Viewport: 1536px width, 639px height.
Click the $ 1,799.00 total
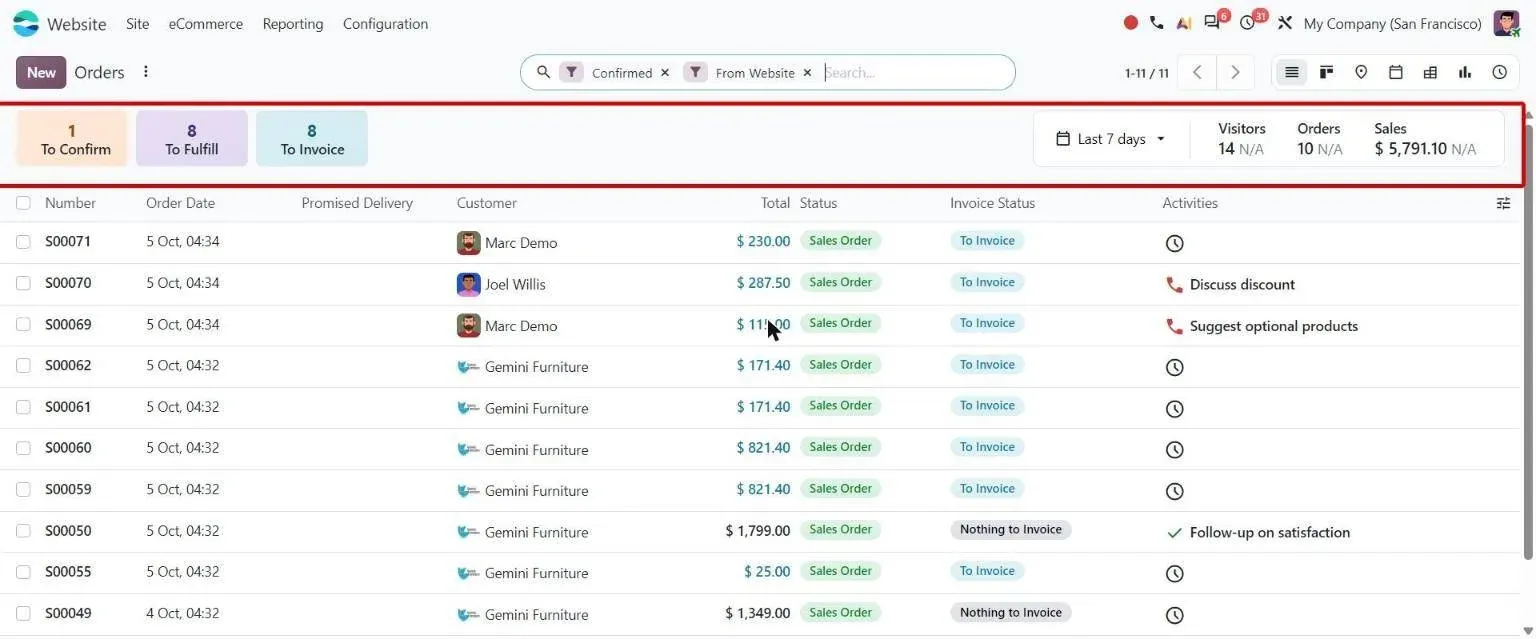(758, 531)
